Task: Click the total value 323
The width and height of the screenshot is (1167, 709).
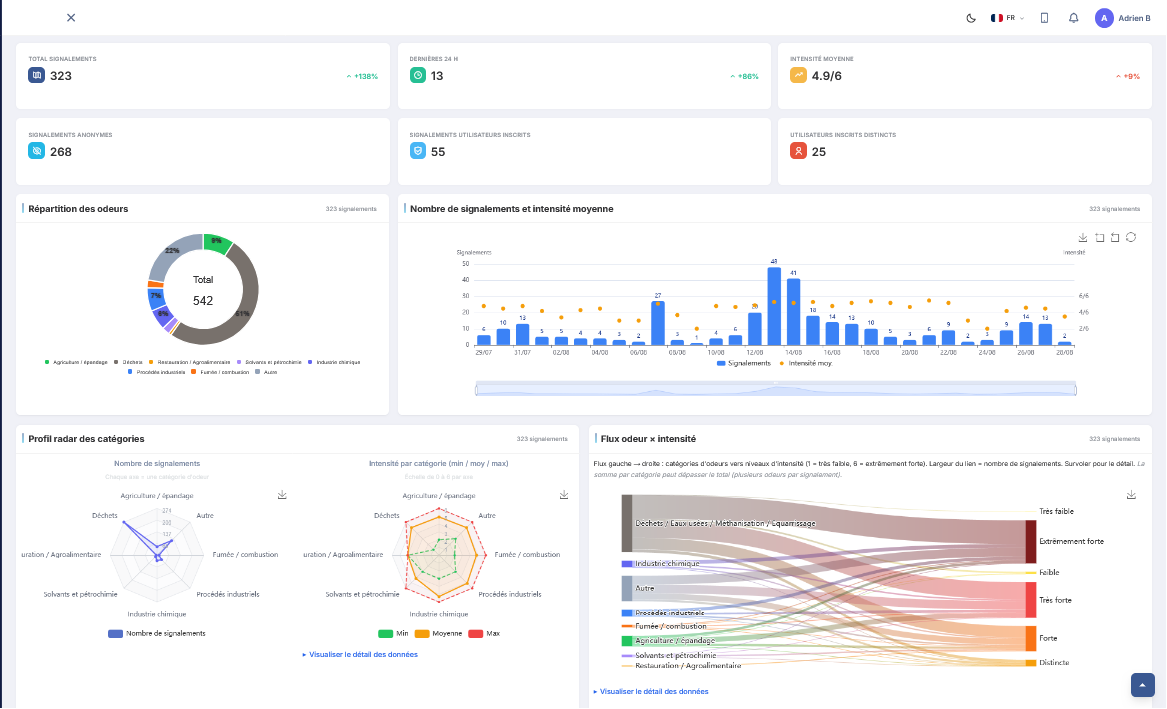Action: click(61, 76)
